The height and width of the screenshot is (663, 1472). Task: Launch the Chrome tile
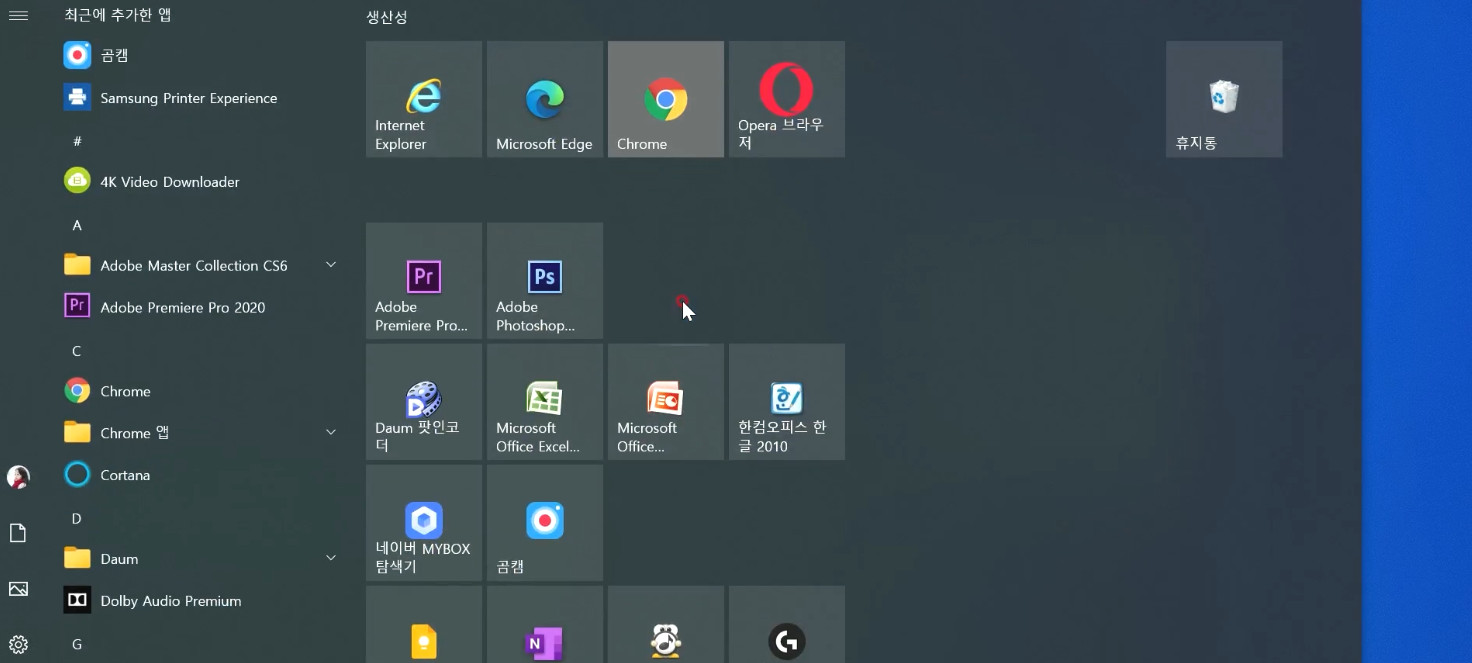[x=666, y=99]
